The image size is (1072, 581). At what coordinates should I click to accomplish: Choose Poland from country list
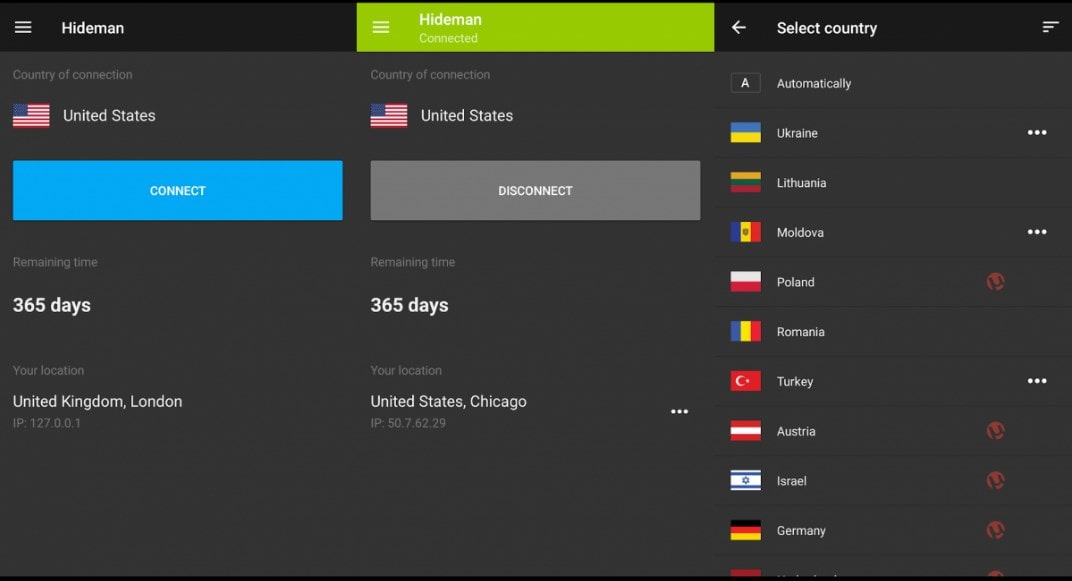893,282
